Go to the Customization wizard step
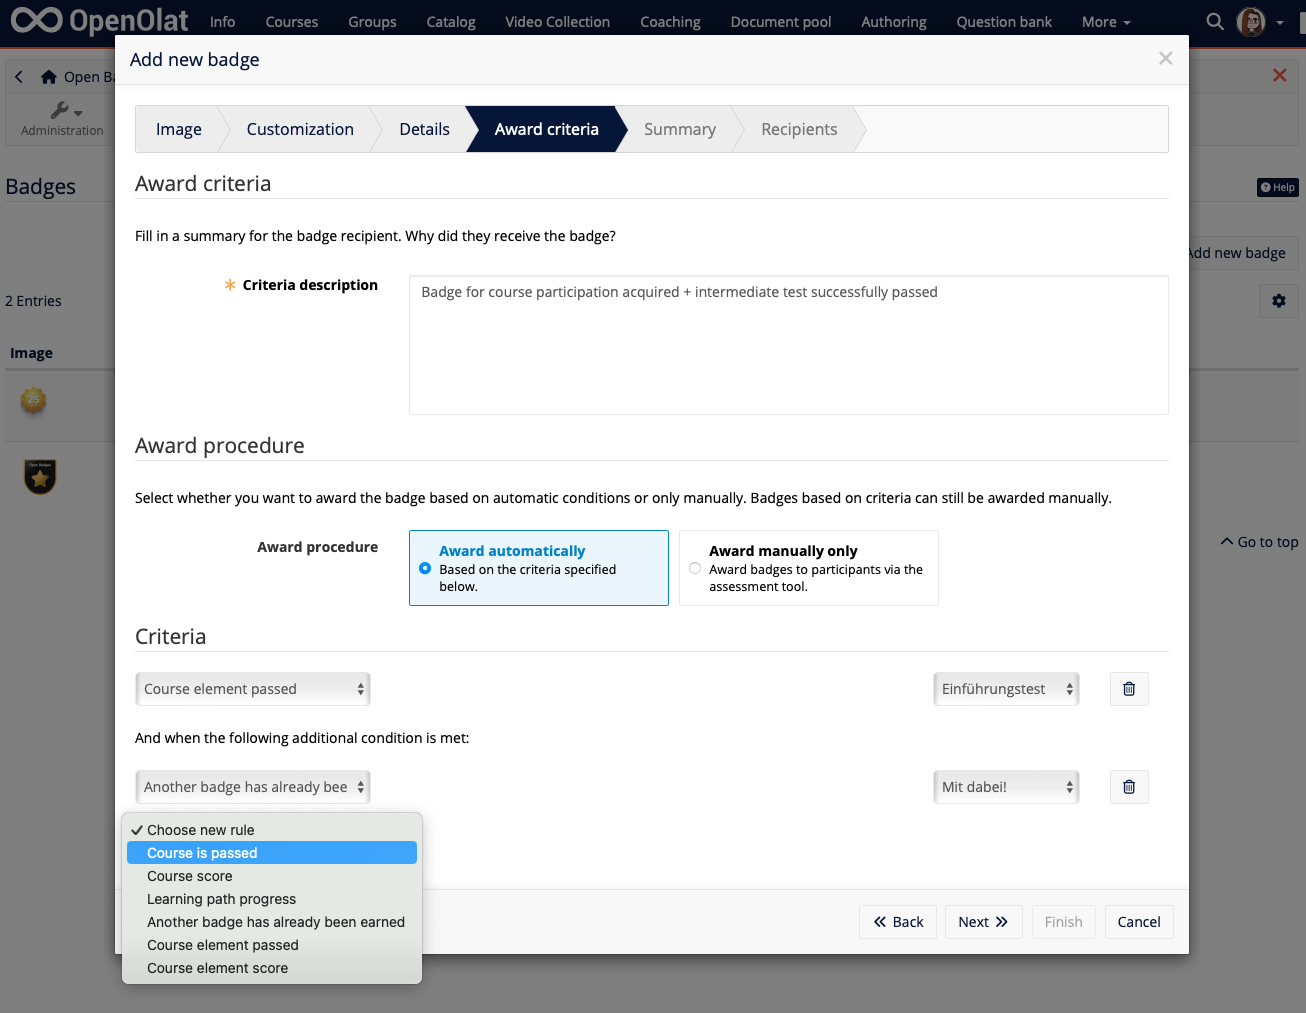Screen dimensions: 1306x1013 [x=300, y=129]
